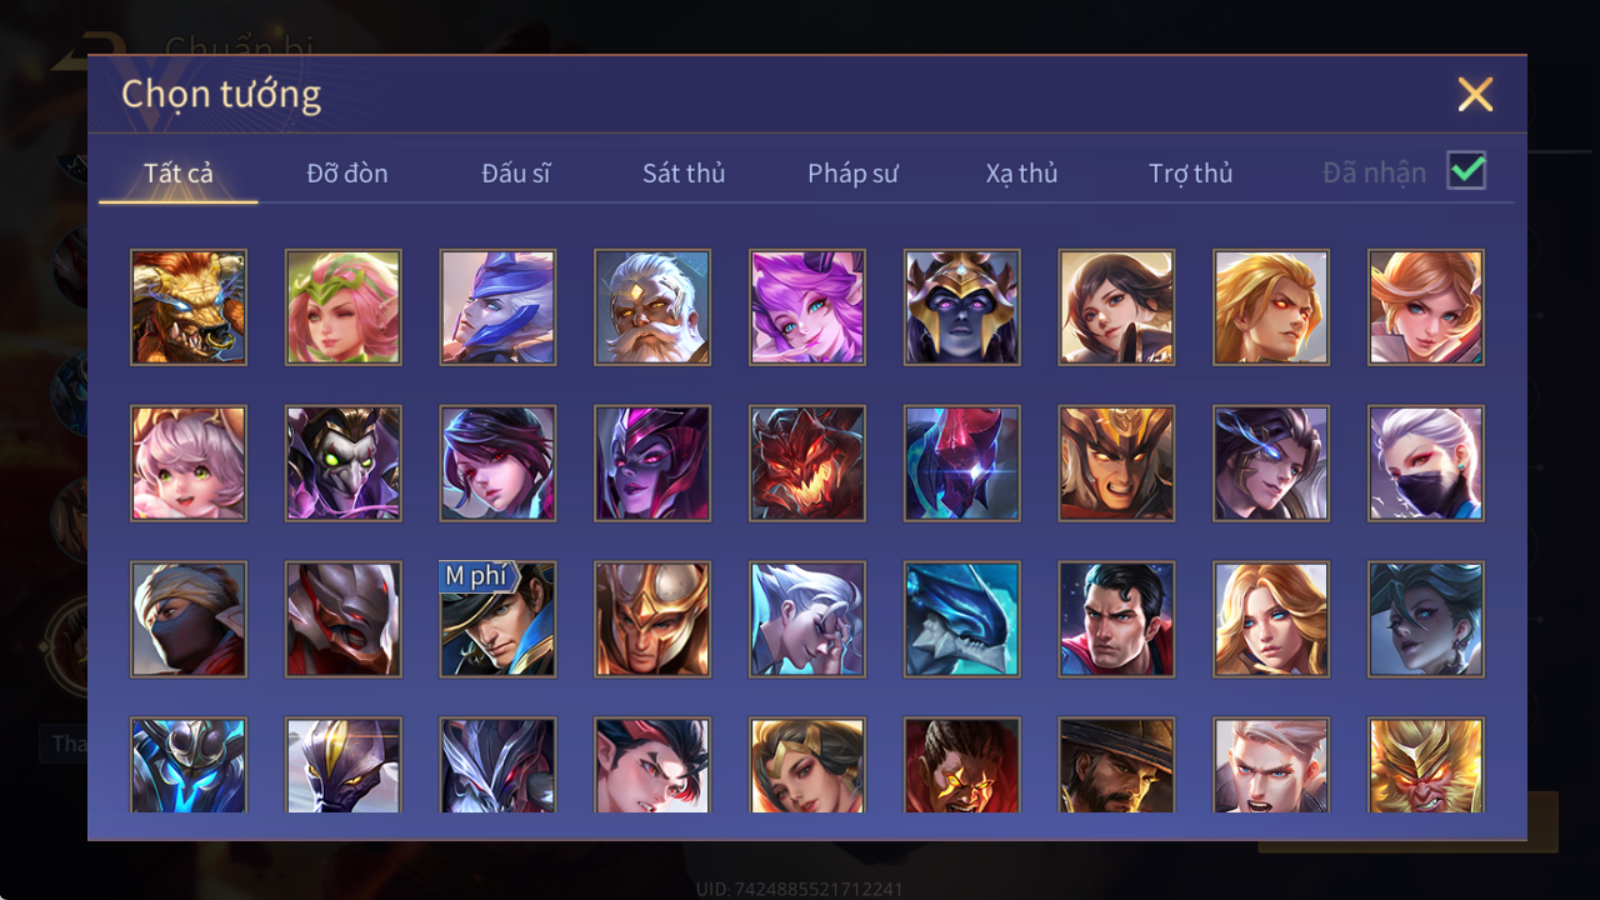
Task: Select the hero with the 'M phí' label
Action: [x=498, y=619]
